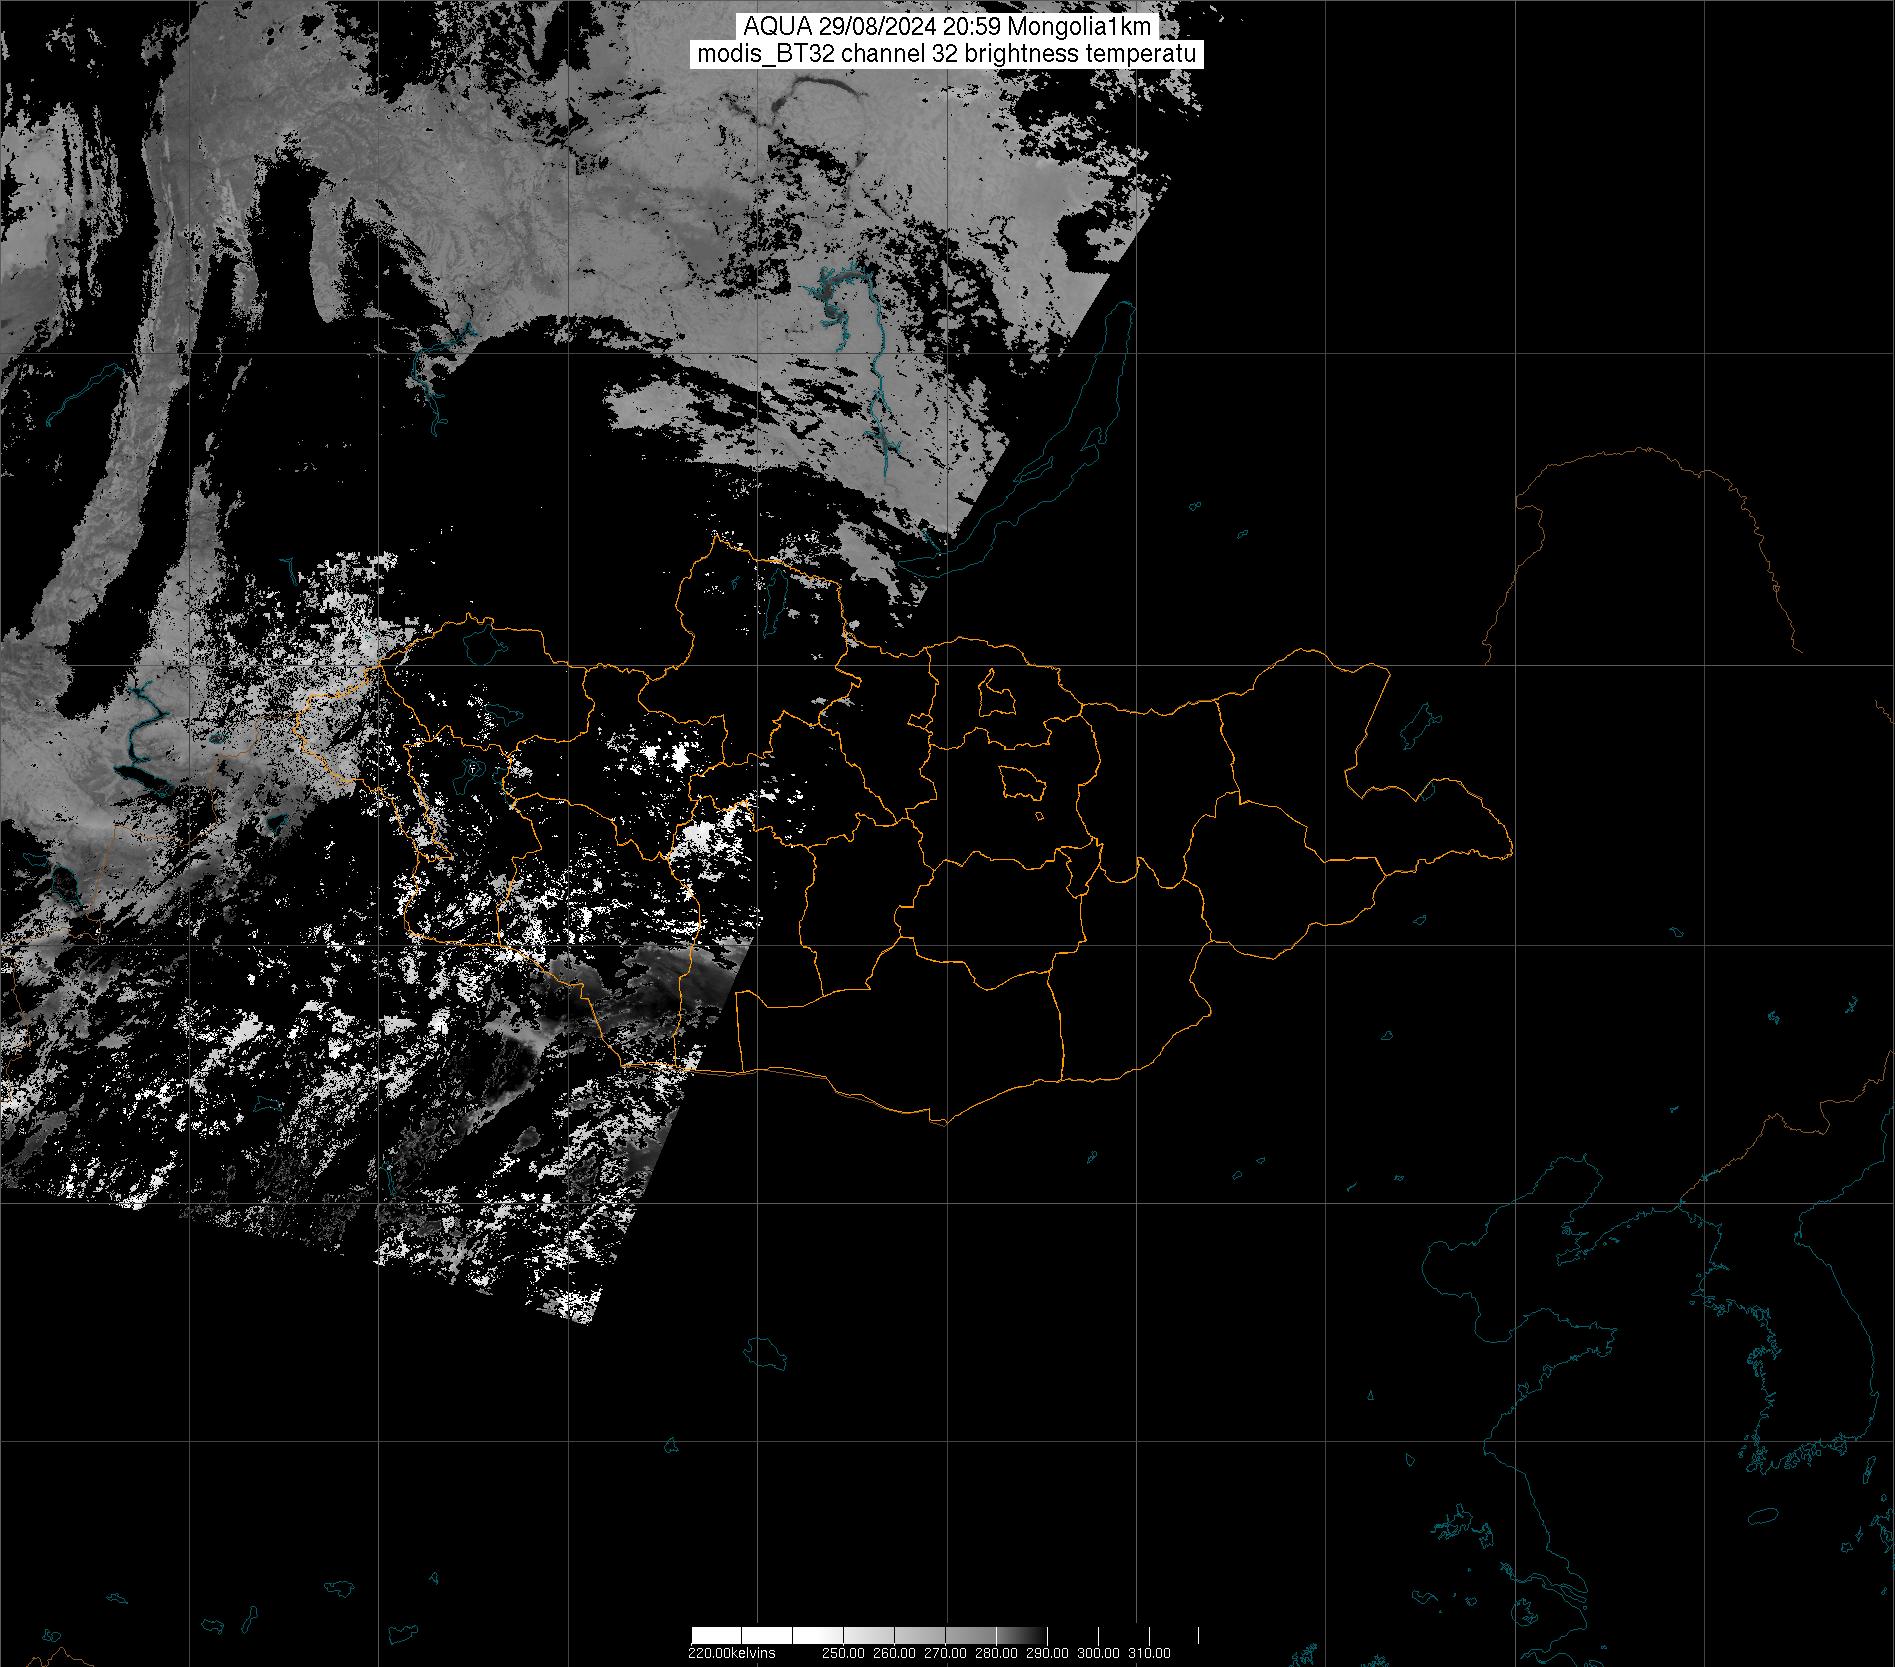
Task: Click the cyan winding reservoir in upper swath
Action: coord(838,300)
